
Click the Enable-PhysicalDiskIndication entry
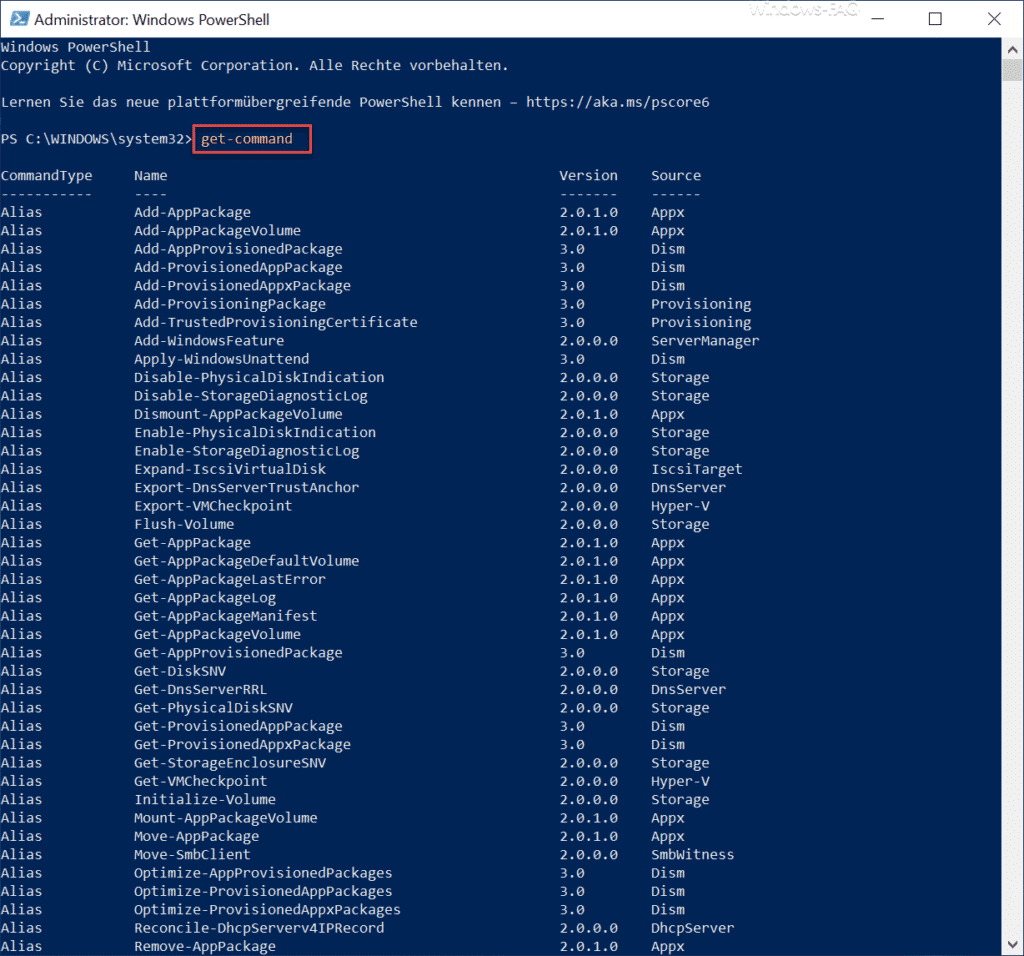(x=255, y=432)
